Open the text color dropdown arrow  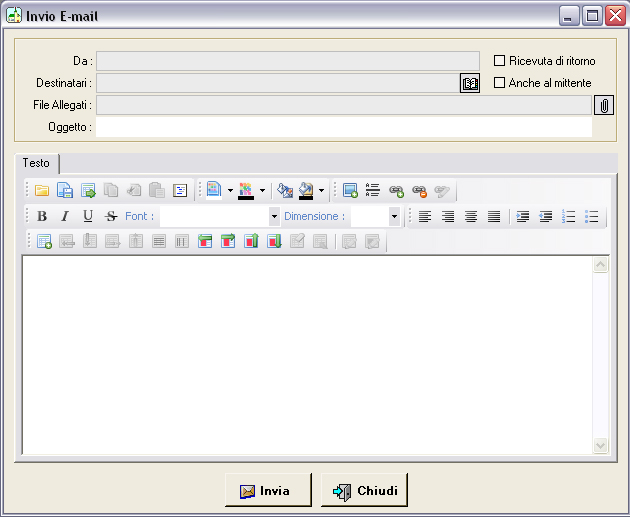(262, 190)
